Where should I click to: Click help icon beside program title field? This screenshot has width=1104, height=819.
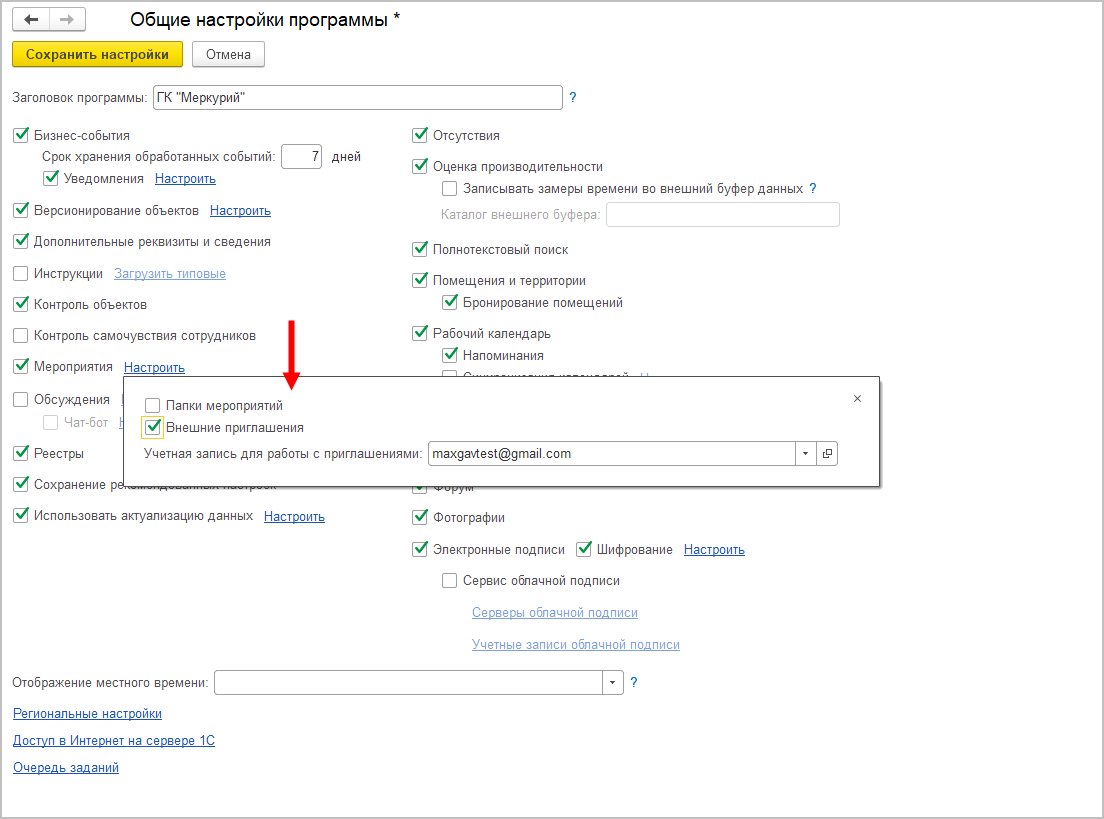click(573, 98)
